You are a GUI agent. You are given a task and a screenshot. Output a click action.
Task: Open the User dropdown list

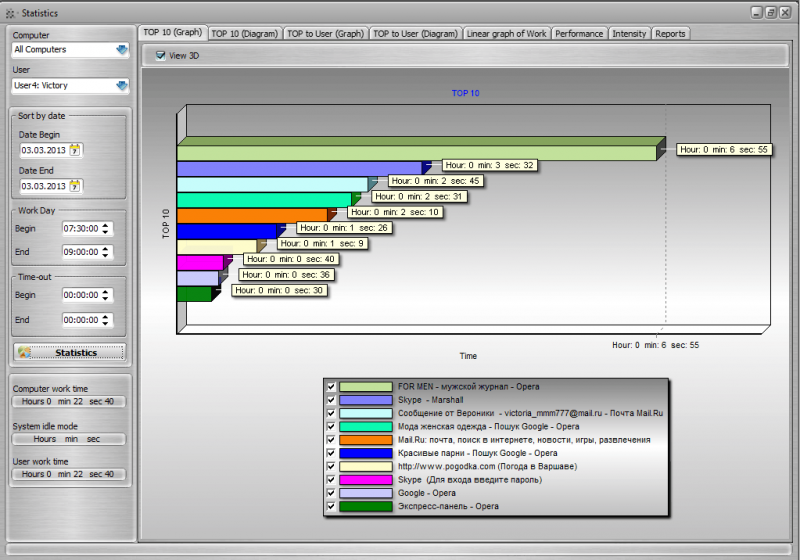coord(121,85)
